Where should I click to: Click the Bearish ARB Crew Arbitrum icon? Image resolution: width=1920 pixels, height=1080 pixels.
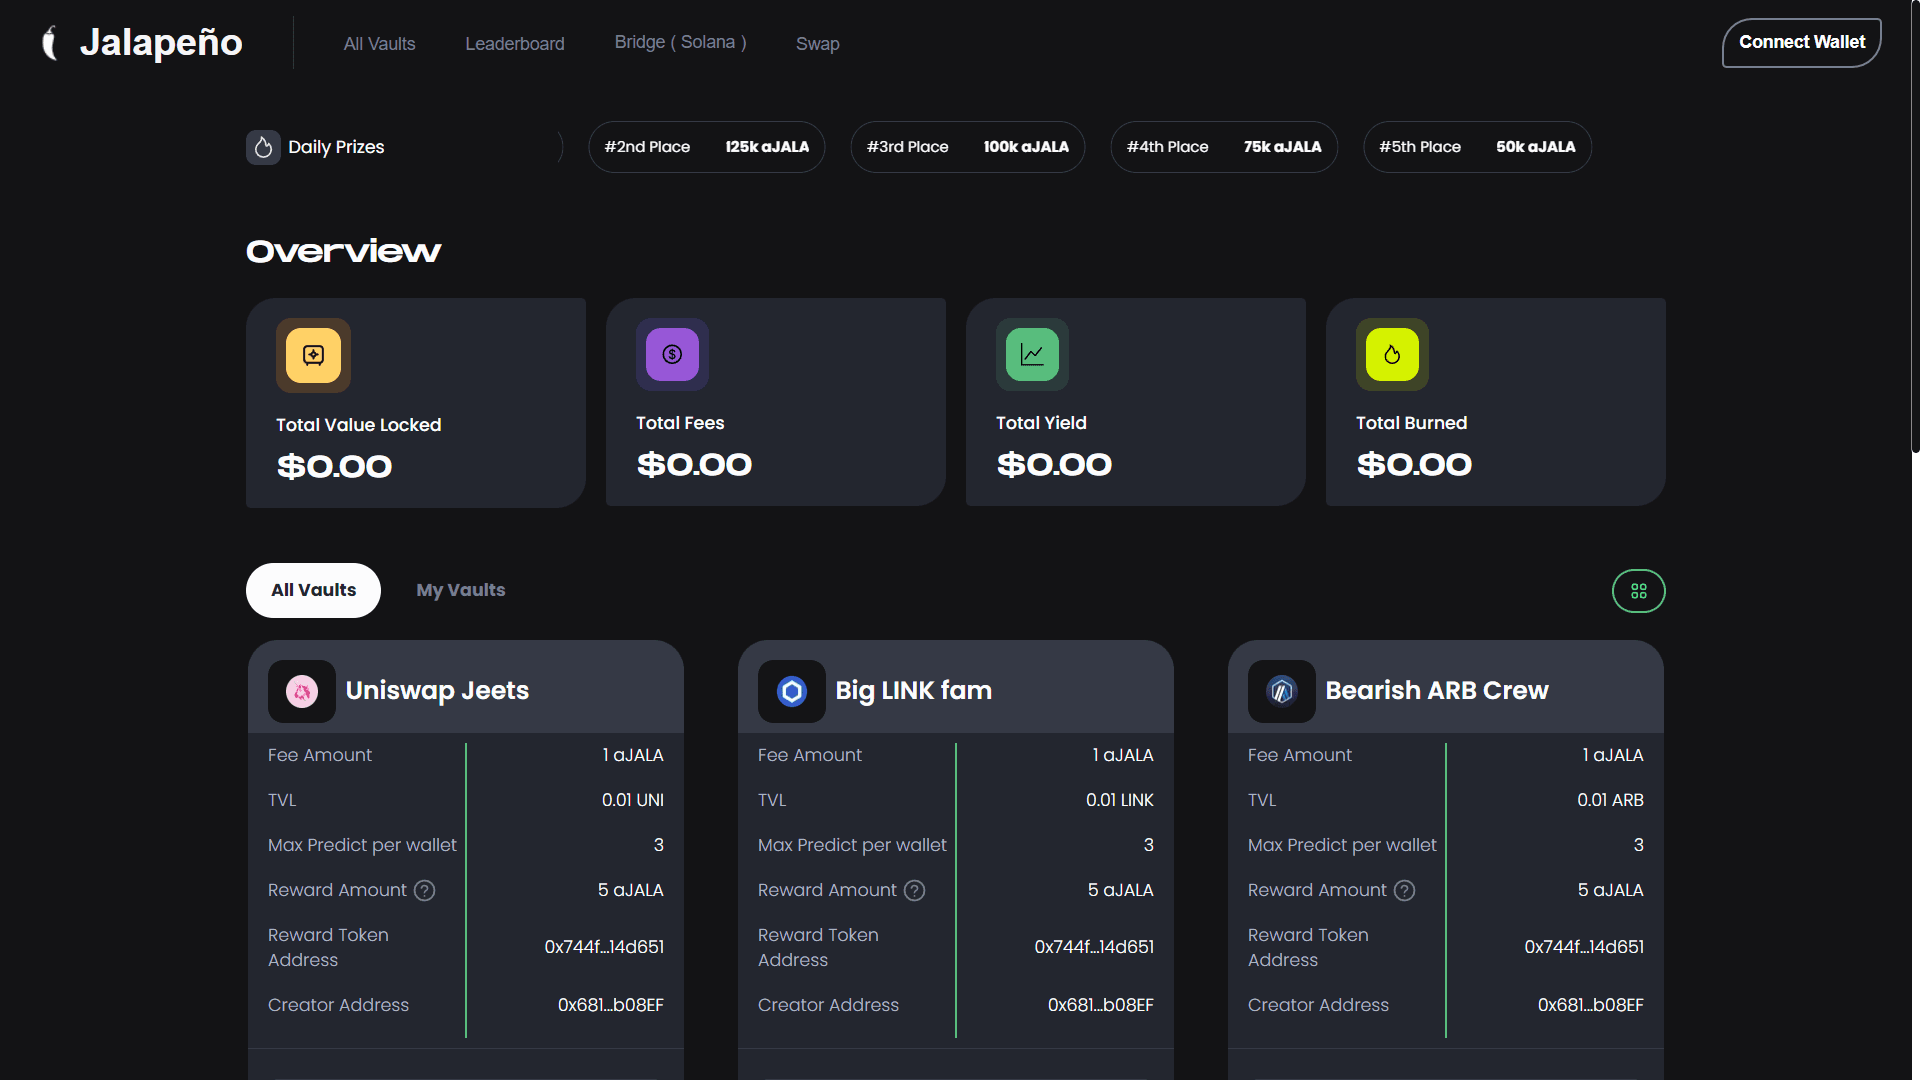(1282, 691)
